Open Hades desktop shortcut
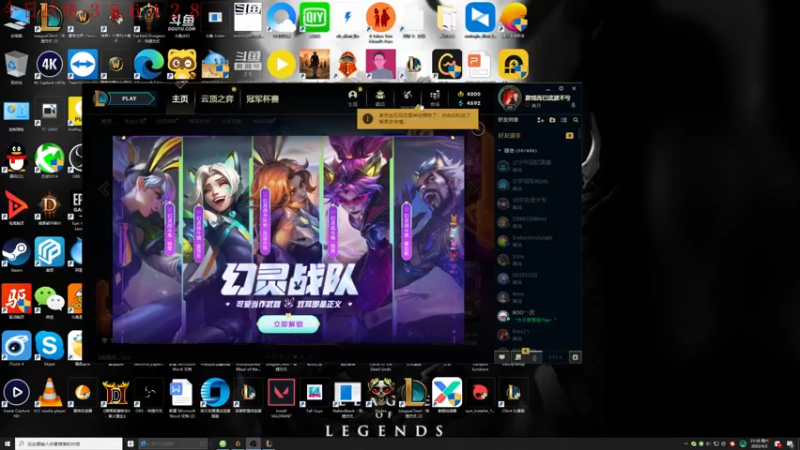The height and width of the screenshot is (450, 800). pyautogui.click(x=381, y=395)
